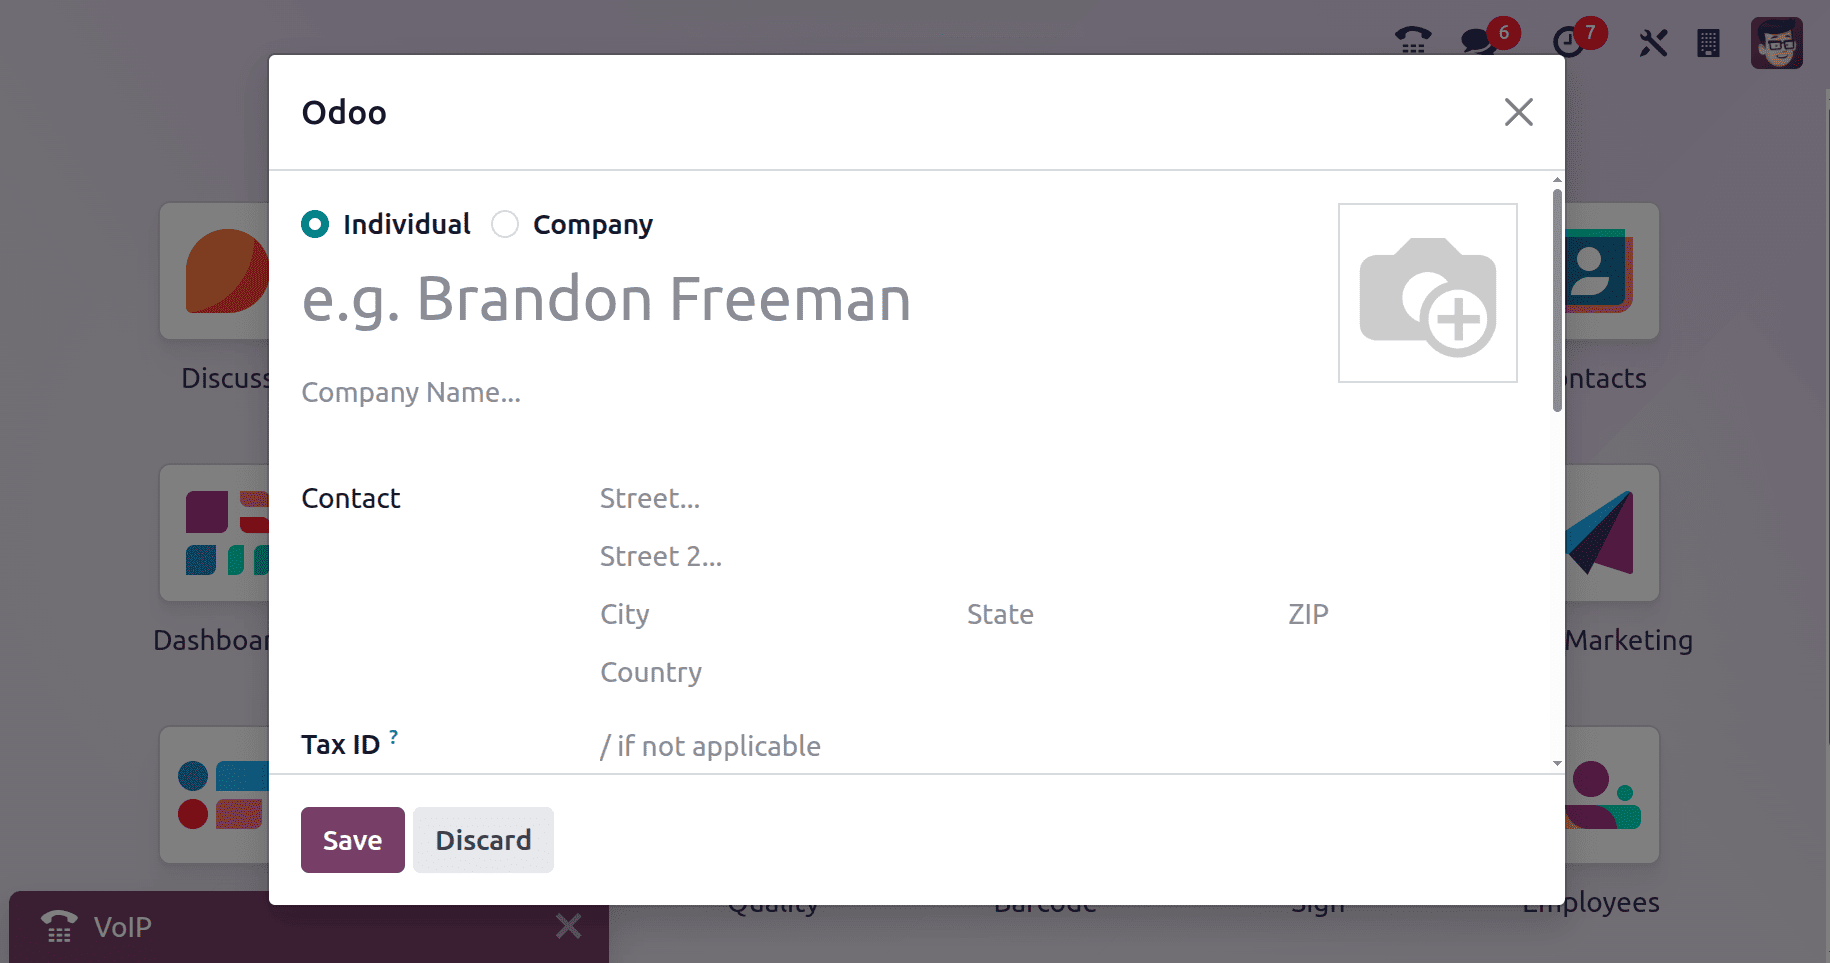Discard the contact form
Image resolution: width=1830 pixels, height=963 pixels.
(483, 840)
